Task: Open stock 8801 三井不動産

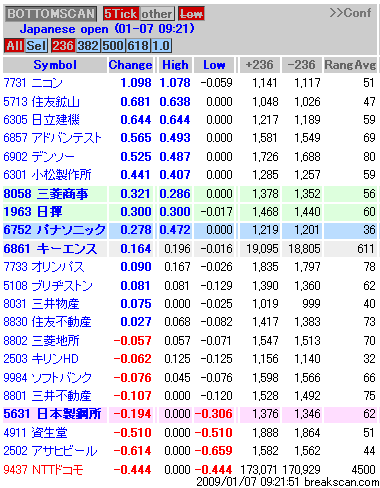Action: tap(47, 396)
